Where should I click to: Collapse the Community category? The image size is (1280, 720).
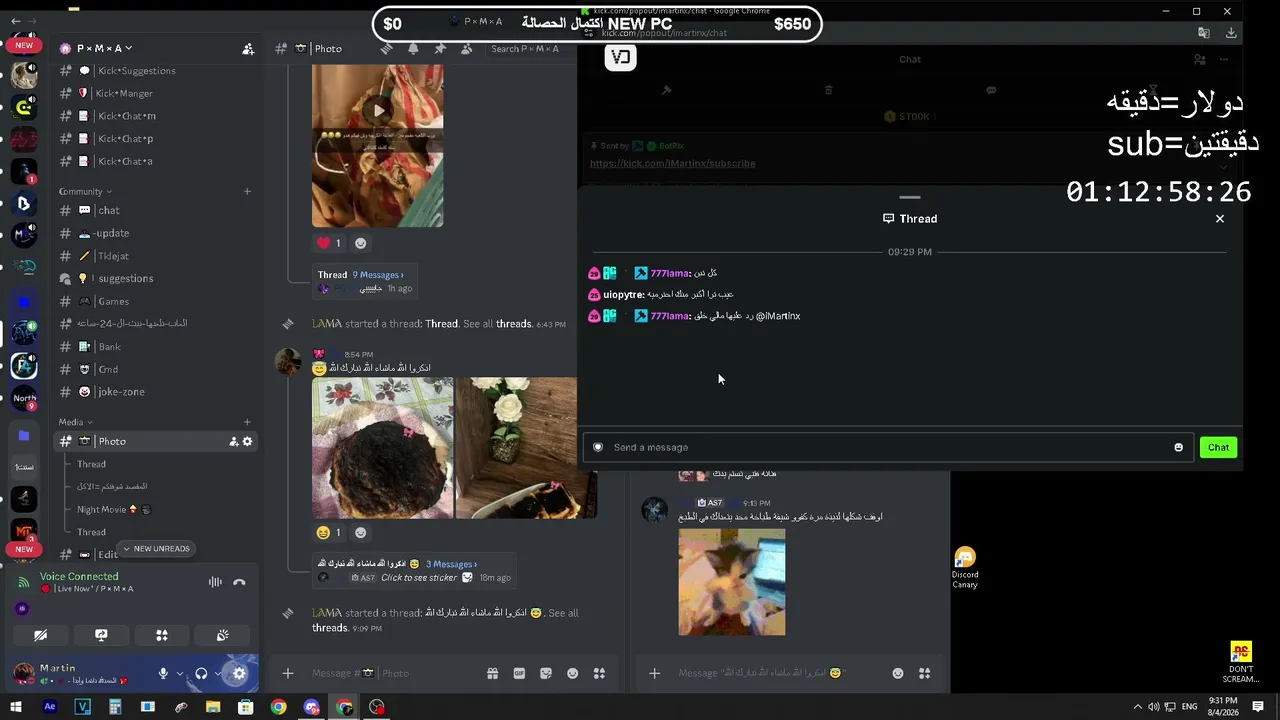[x=85, y=191]
